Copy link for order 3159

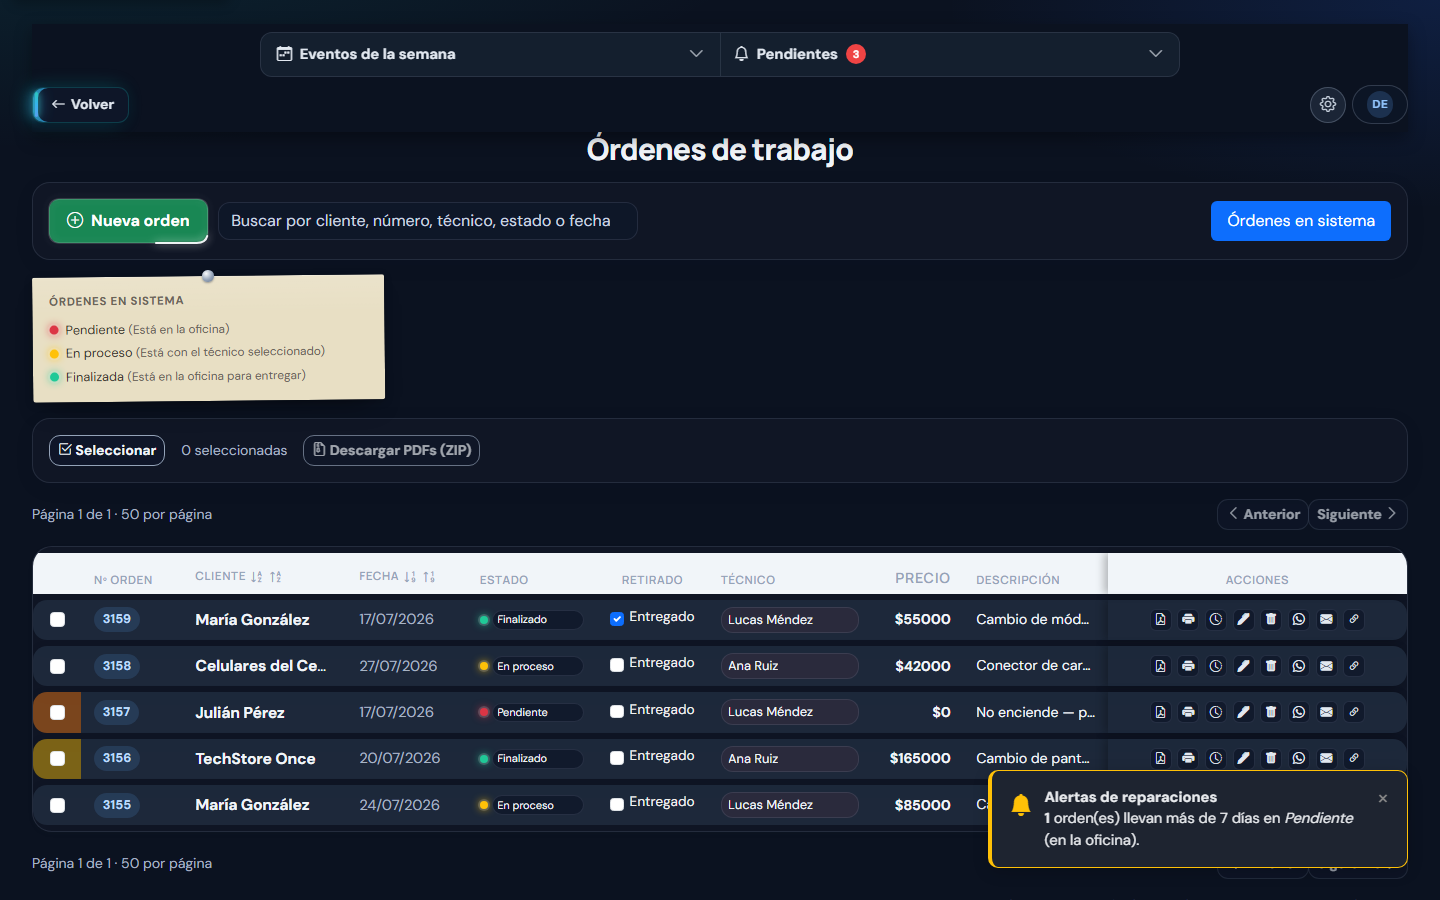point(1354,619)
